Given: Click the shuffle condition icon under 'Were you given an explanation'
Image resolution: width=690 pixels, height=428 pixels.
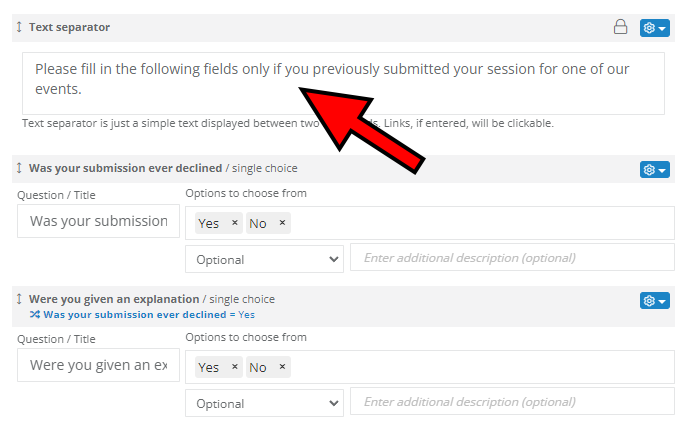Looking at the screenshot, I should 34,314.
